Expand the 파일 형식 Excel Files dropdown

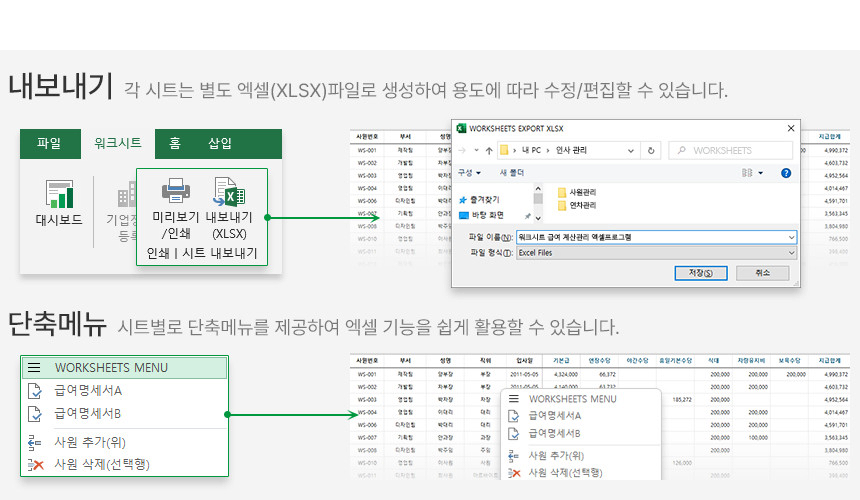coord(791,253)
